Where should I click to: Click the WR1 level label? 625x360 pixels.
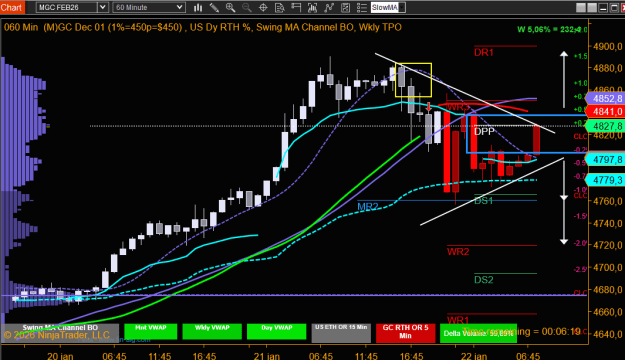458,320
